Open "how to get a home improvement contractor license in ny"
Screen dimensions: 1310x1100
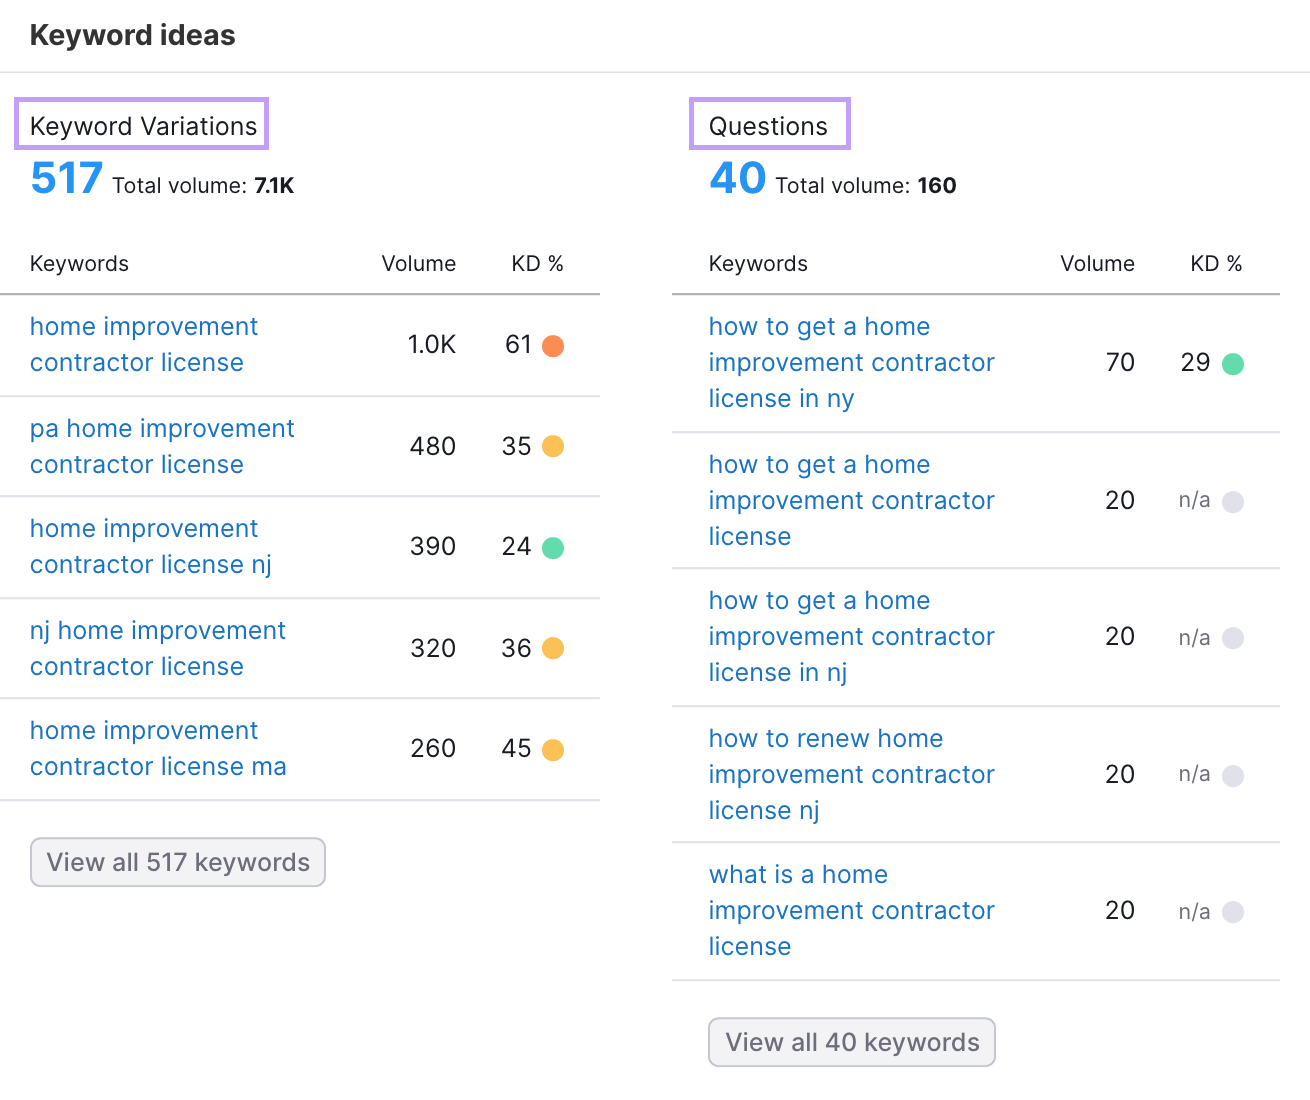pyautogui.click(x=851, y=362)
